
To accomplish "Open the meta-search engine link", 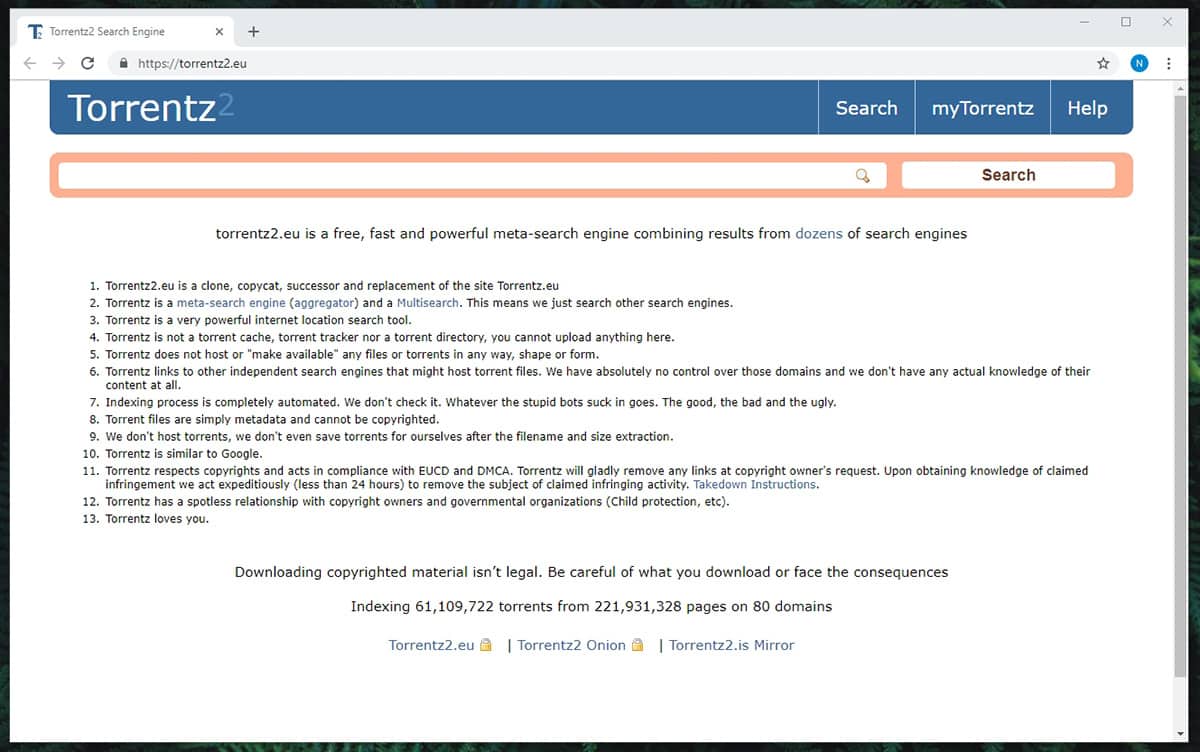I will [231, 303].
